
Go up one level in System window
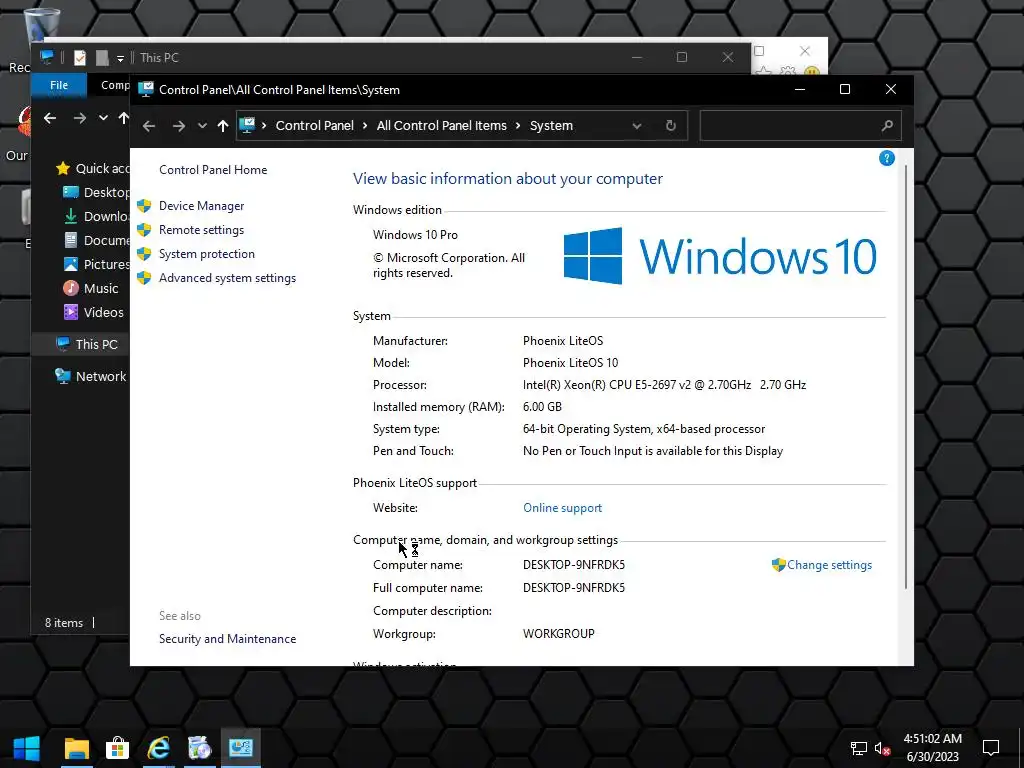coord(223,126)
